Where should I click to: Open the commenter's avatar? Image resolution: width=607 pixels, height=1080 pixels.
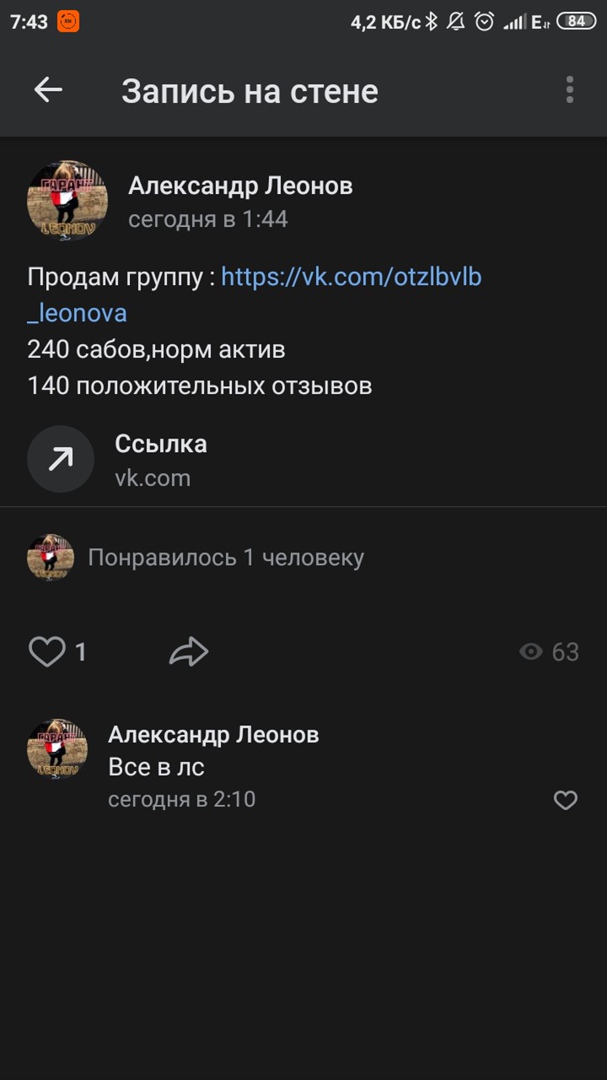[x=57, y=748]
